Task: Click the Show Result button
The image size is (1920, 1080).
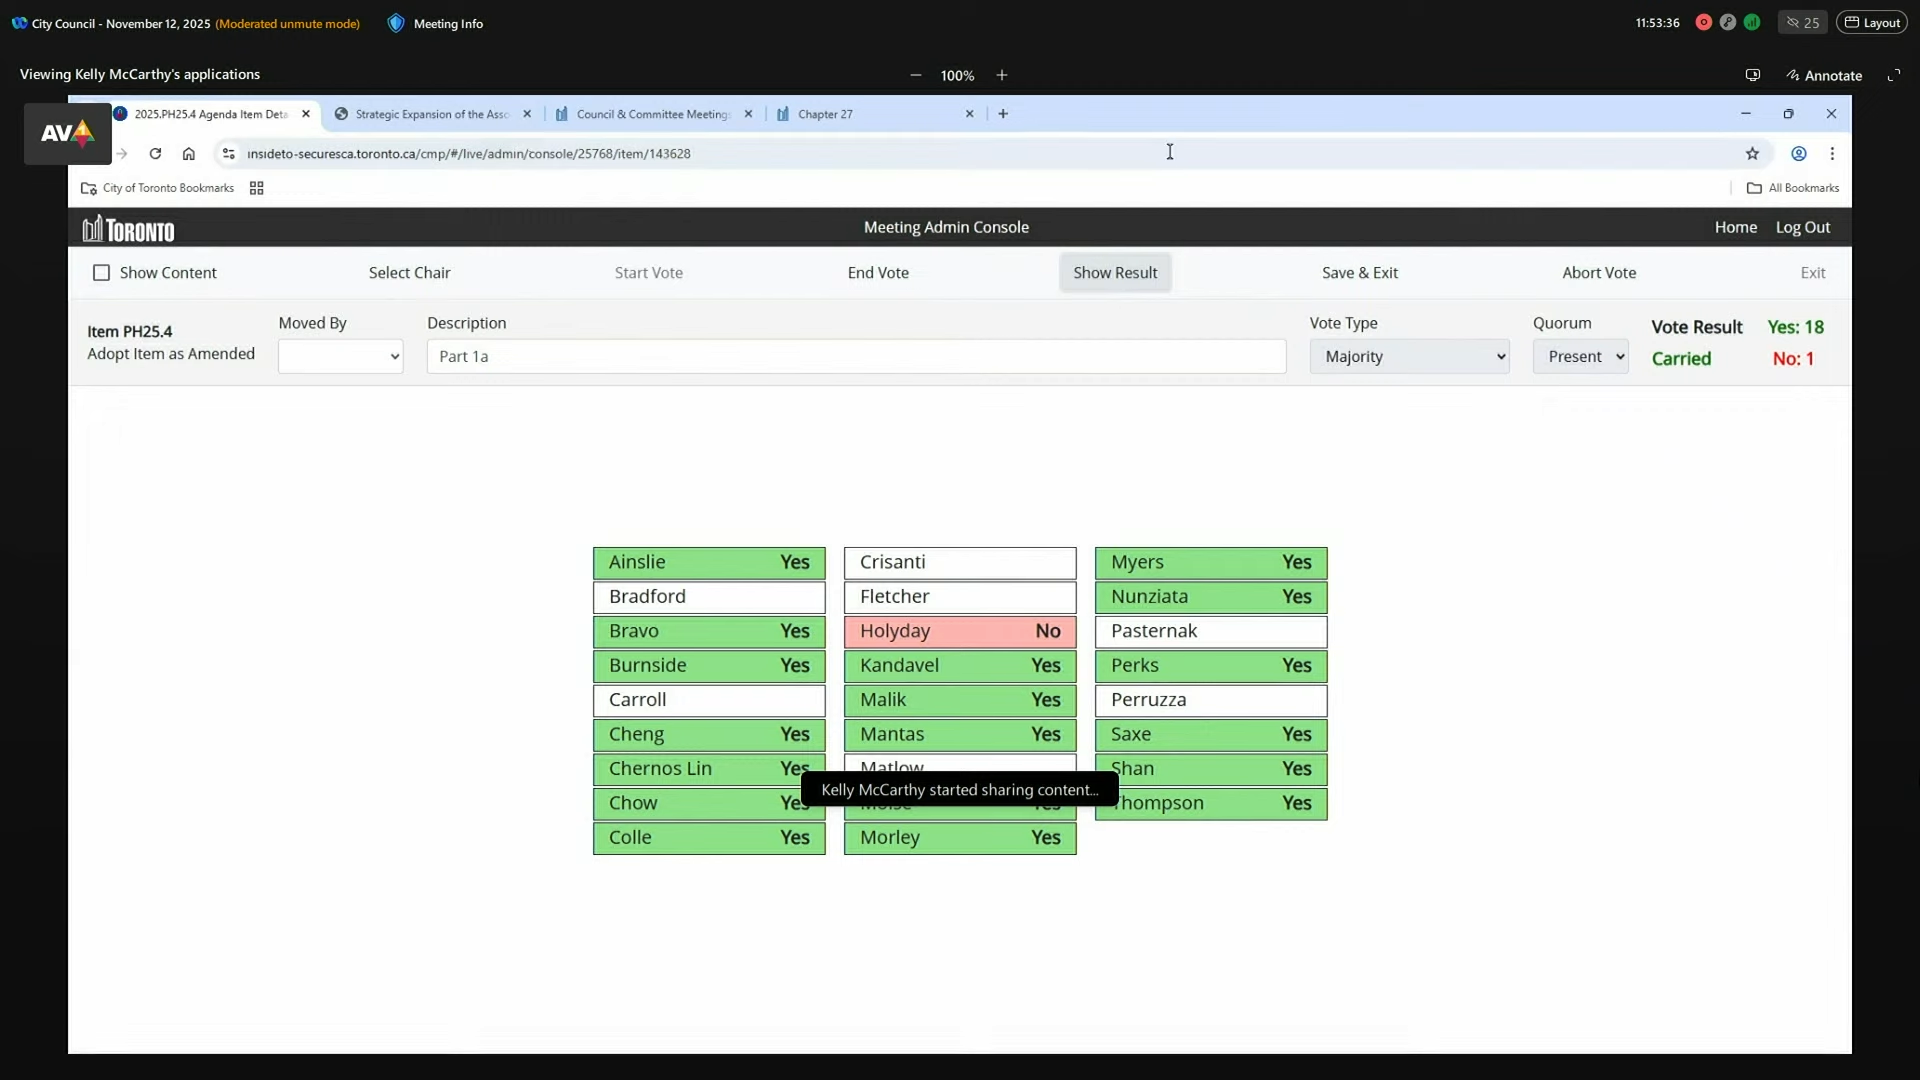Action: (1115, 273)
